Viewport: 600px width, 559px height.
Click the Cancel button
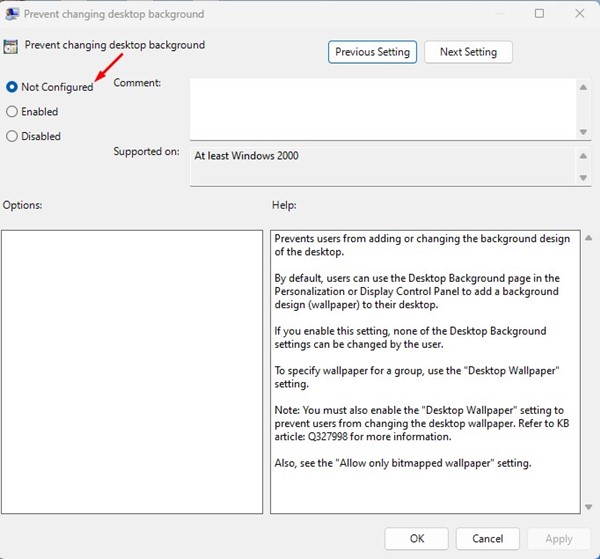pyautogui.click(x=488, y=539)
